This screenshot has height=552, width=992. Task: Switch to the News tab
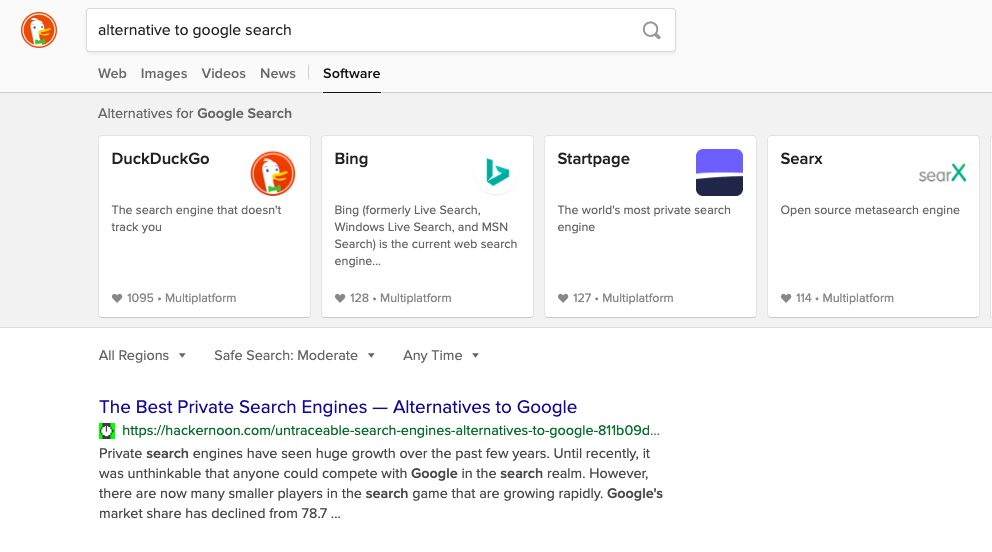tap(278, 73)
